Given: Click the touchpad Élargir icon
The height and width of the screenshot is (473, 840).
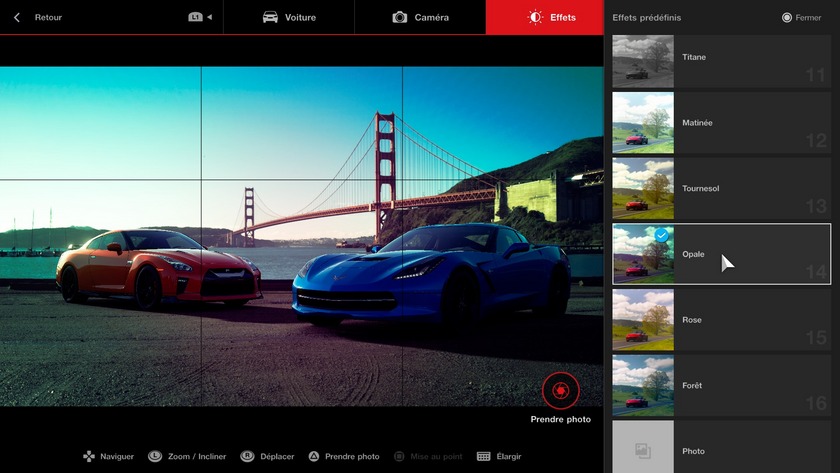Looking at the screenshot, I should 483,456.
